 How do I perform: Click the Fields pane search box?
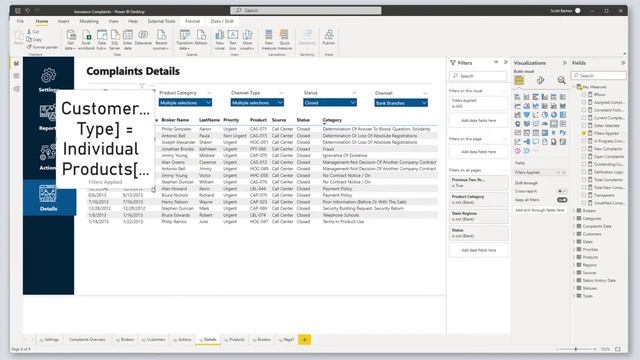coord(598,76)
